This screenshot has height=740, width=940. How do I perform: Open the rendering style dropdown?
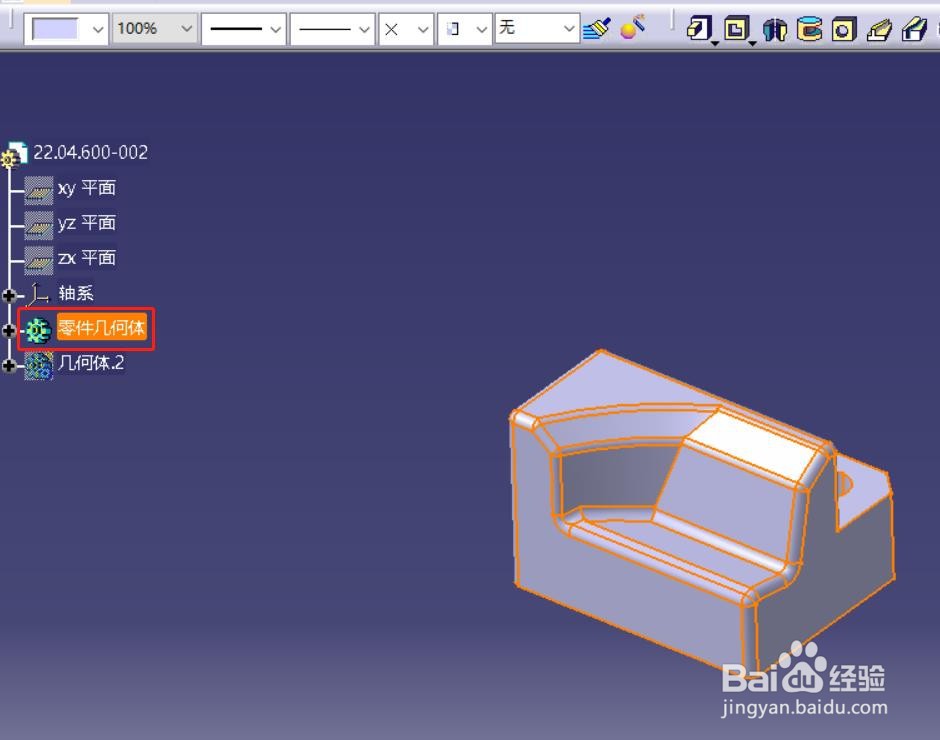click(465, 29)
